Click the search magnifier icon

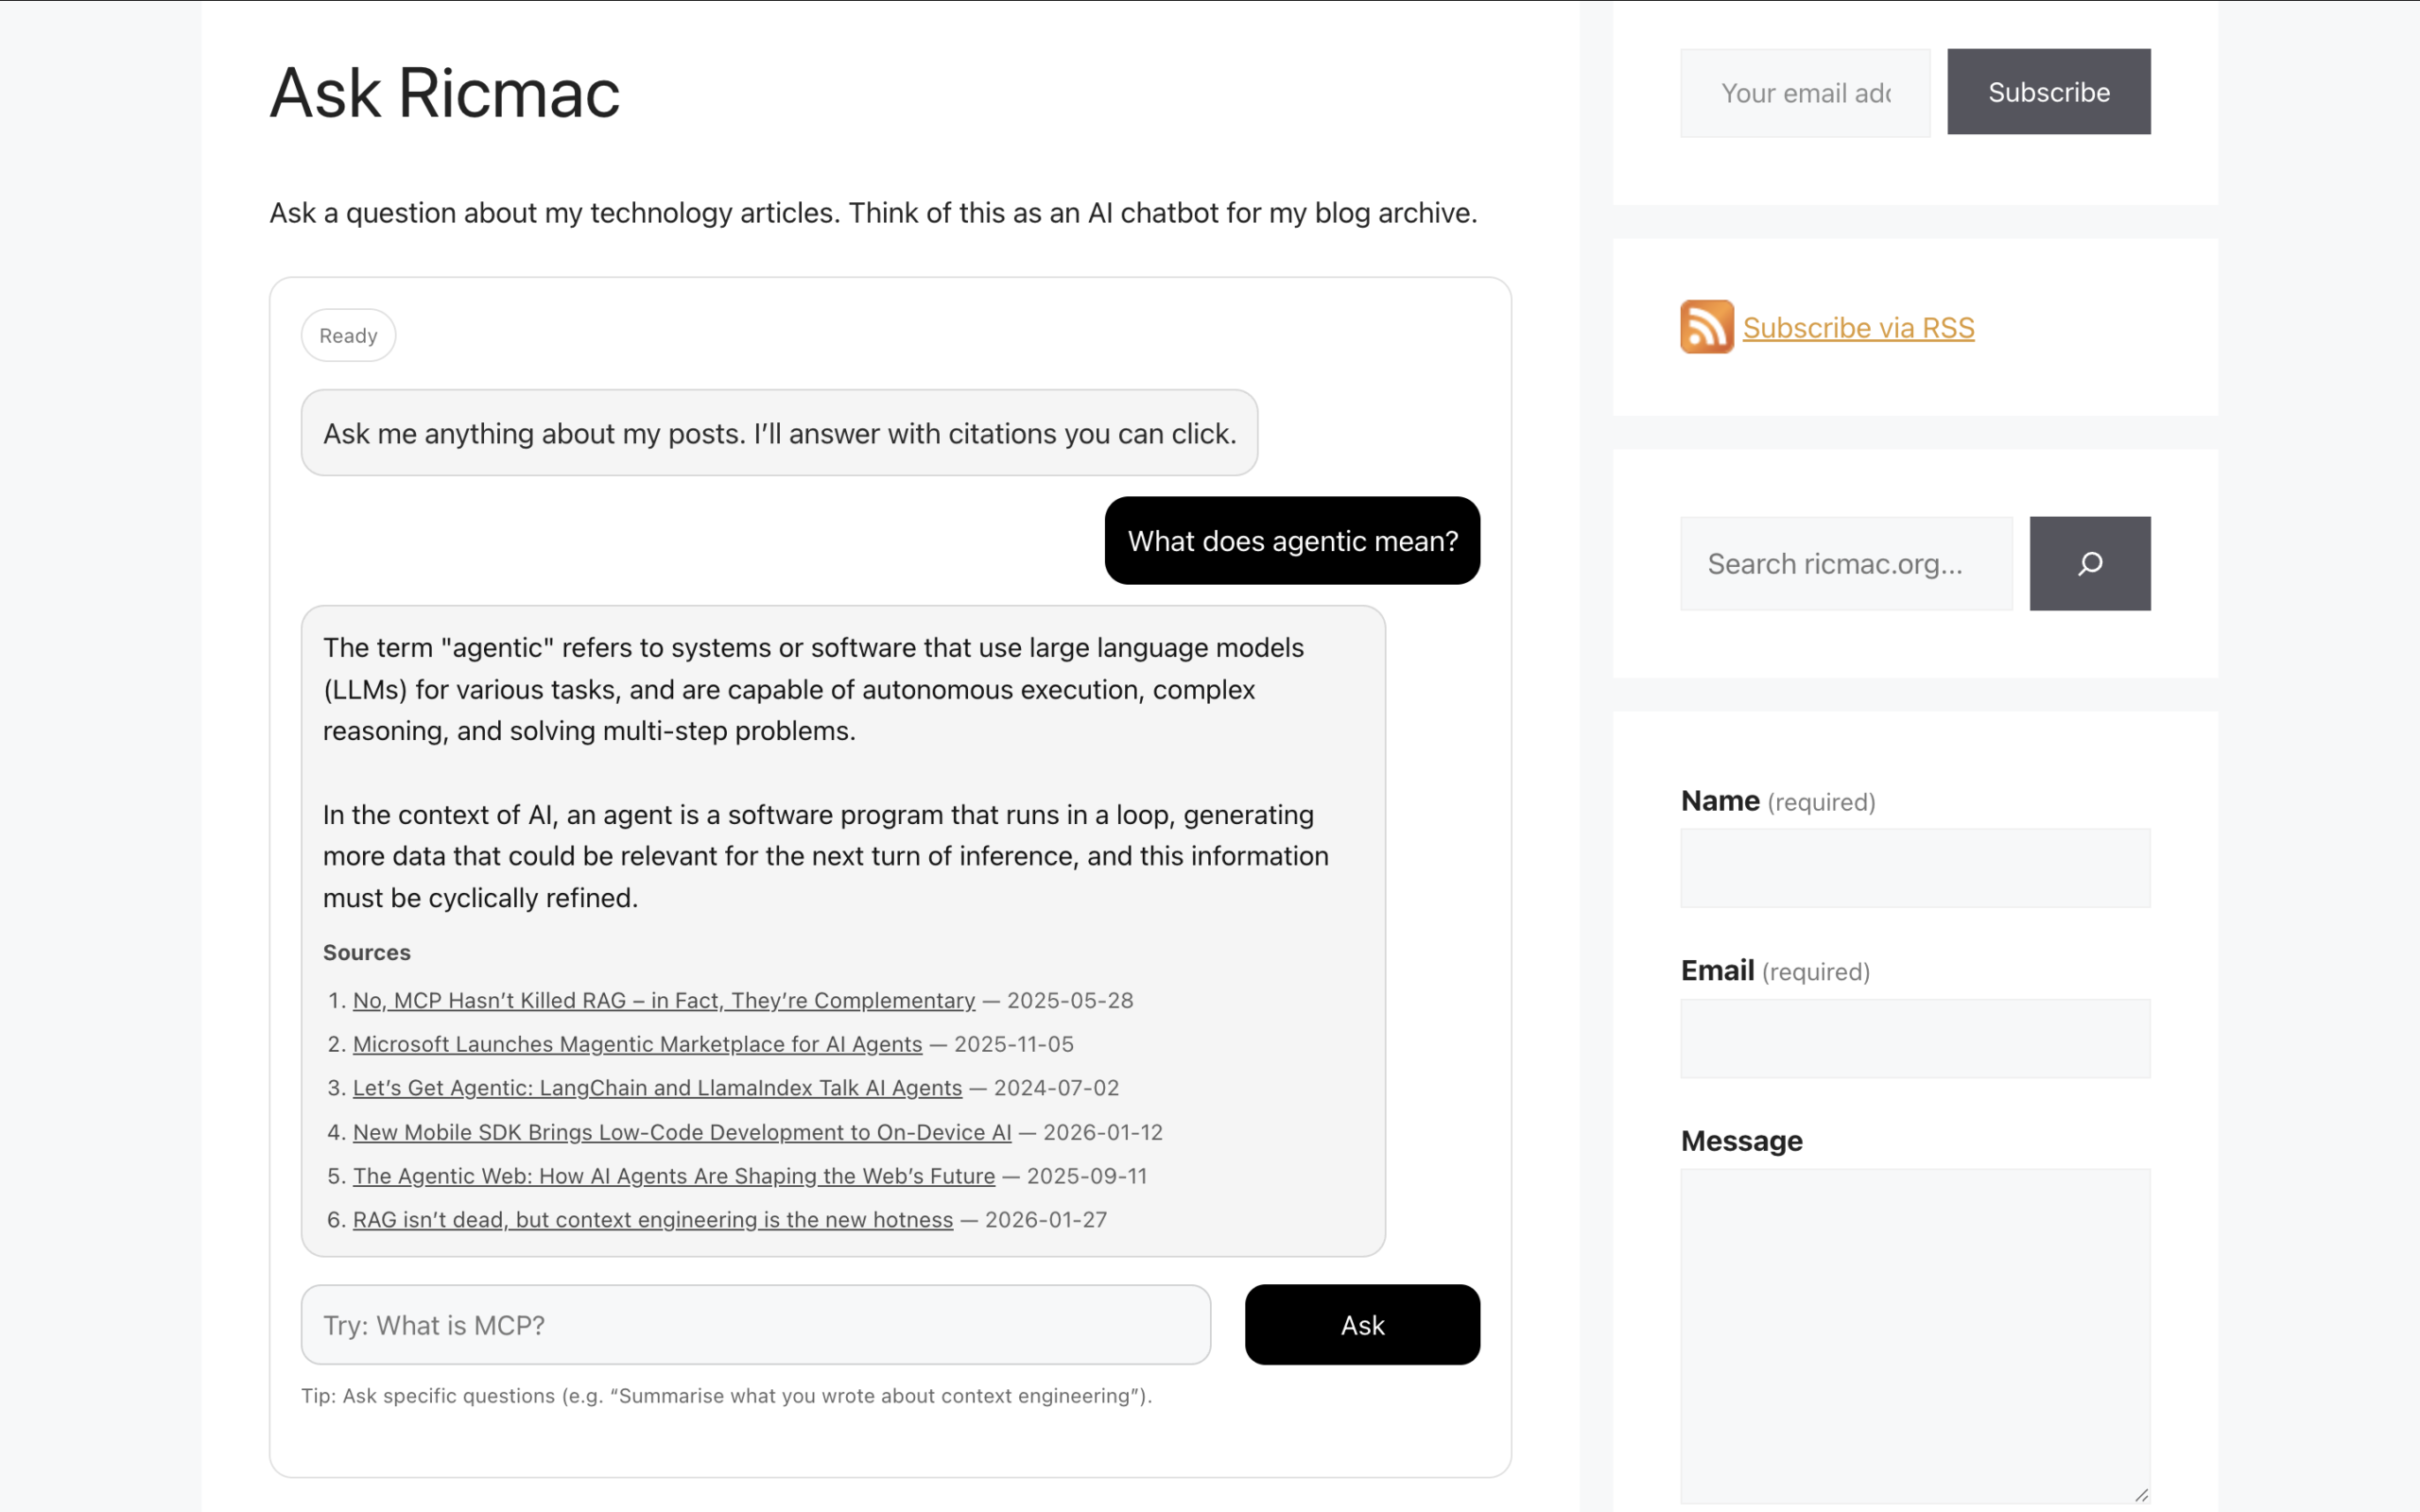2088,563
